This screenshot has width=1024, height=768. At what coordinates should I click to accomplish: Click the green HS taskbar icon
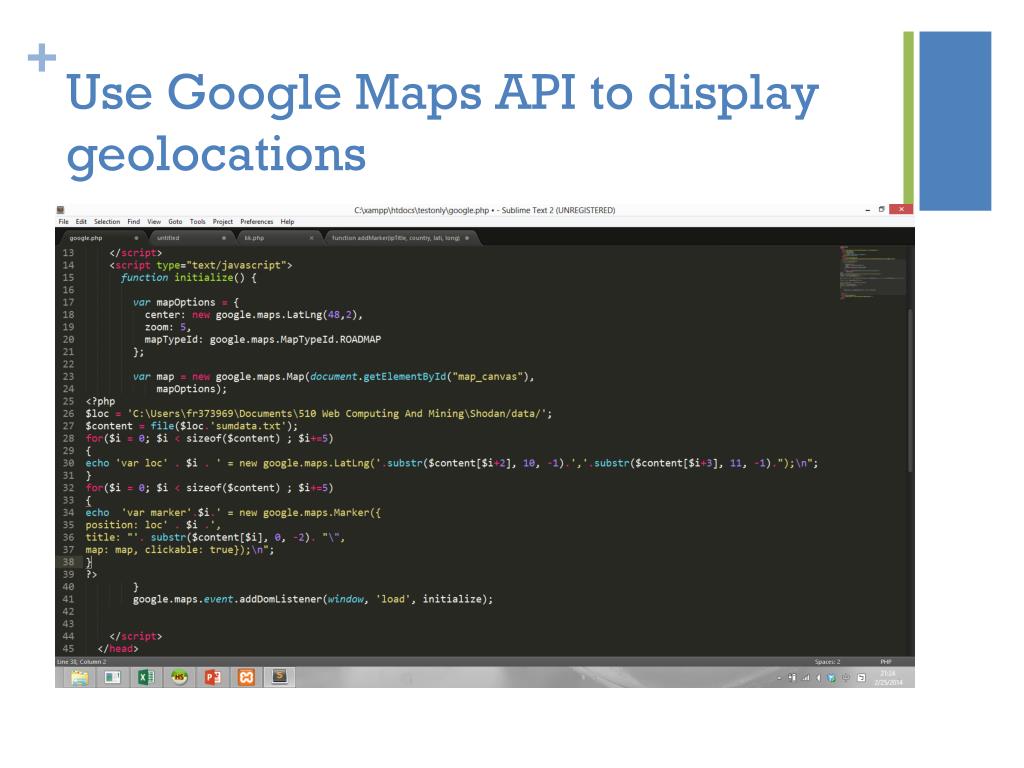tap(179, 677)
